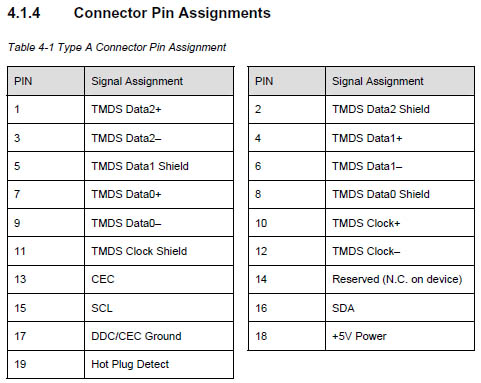
Task: Click the Reserved (N.C. on device) cell
Action: click(x=400, y=279)
